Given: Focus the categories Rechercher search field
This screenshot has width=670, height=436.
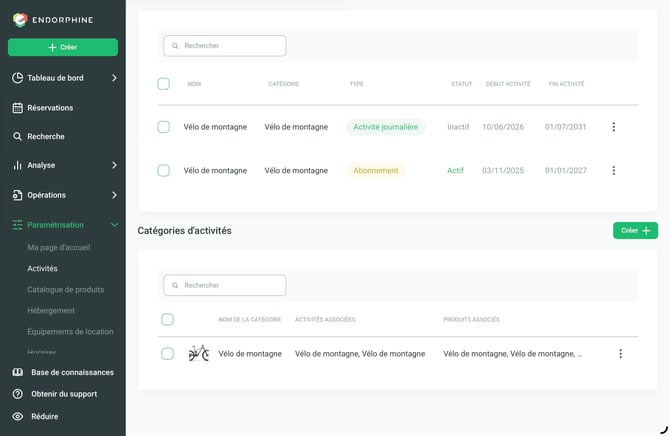Looking at the screenshot, I should point(225,285).
